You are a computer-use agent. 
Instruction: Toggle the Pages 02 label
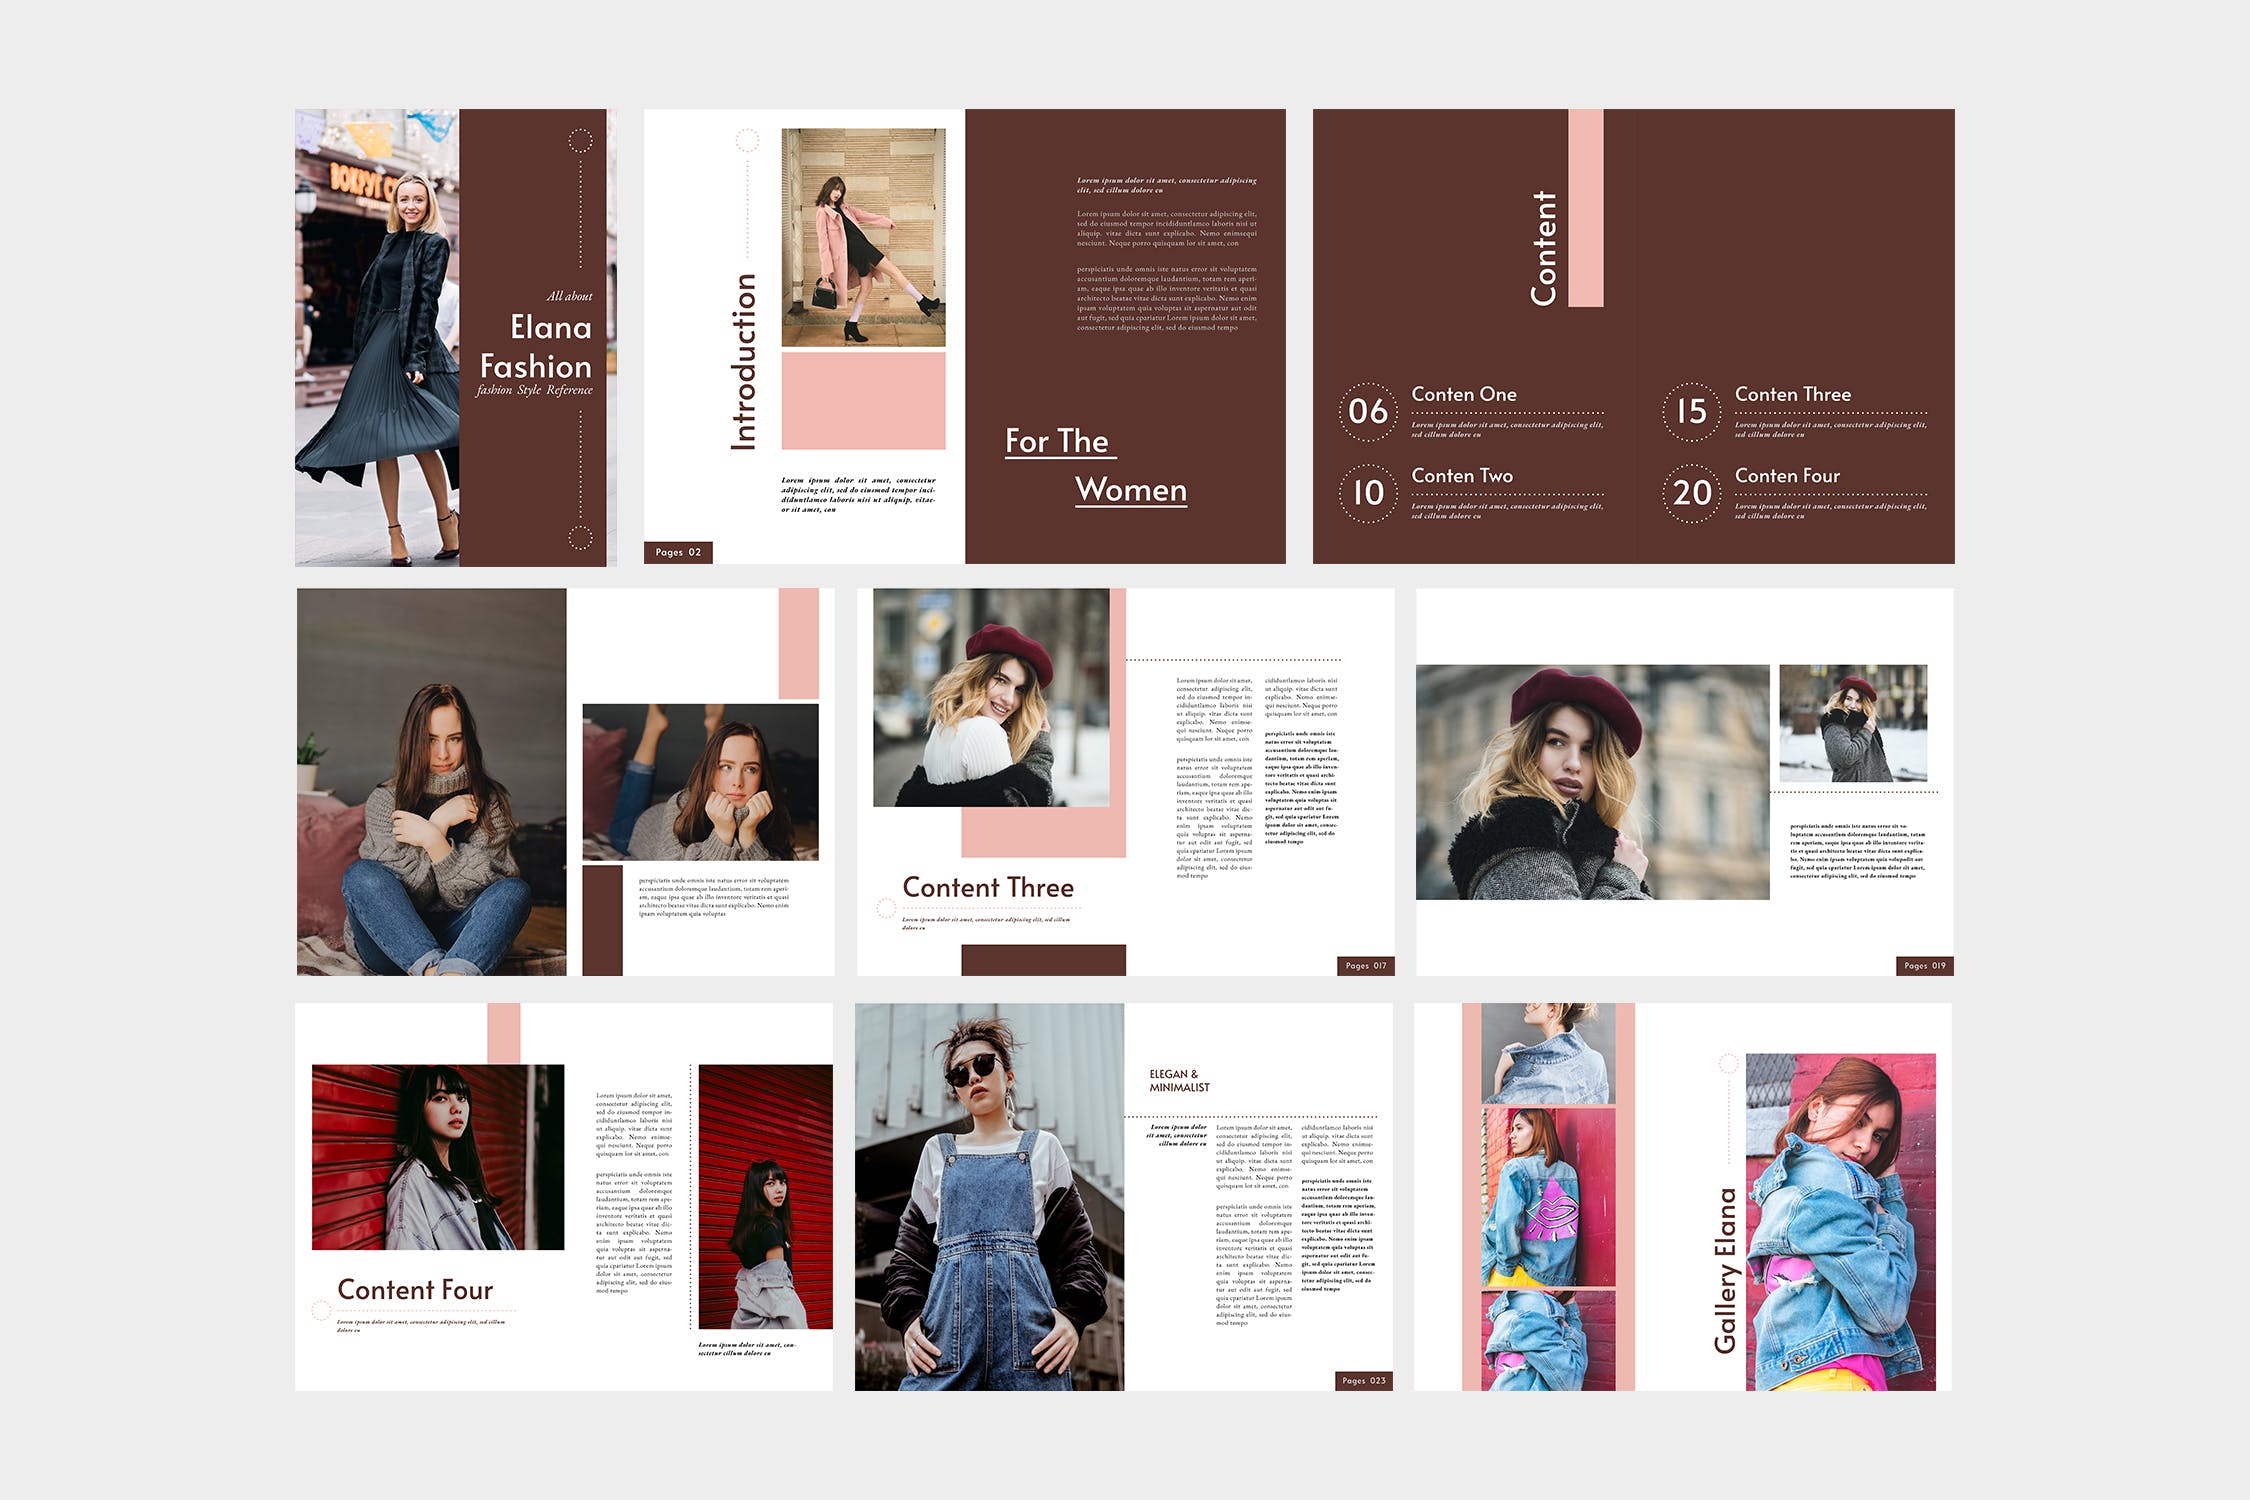[x=681, y=551]
